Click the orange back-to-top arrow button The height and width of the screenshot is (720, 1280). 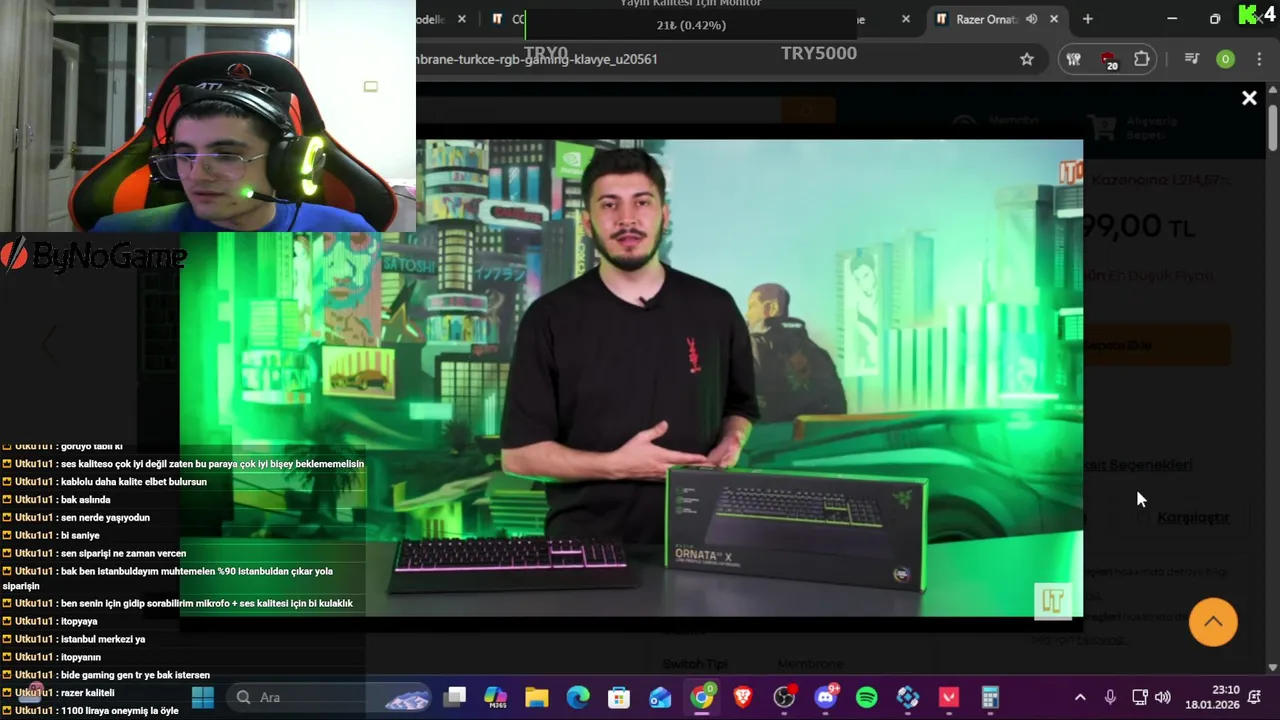click(1213, 622)
